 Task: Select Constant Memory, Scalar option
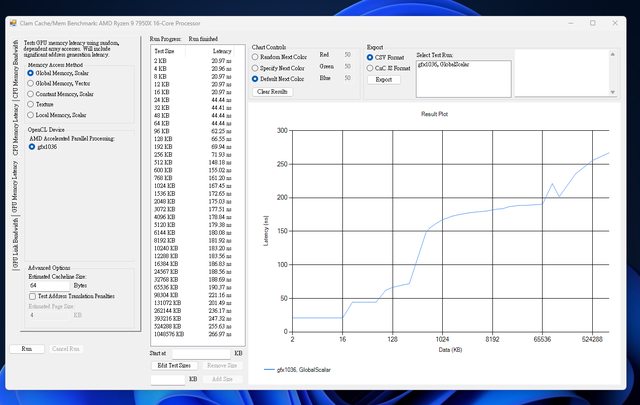click(31, 93)
